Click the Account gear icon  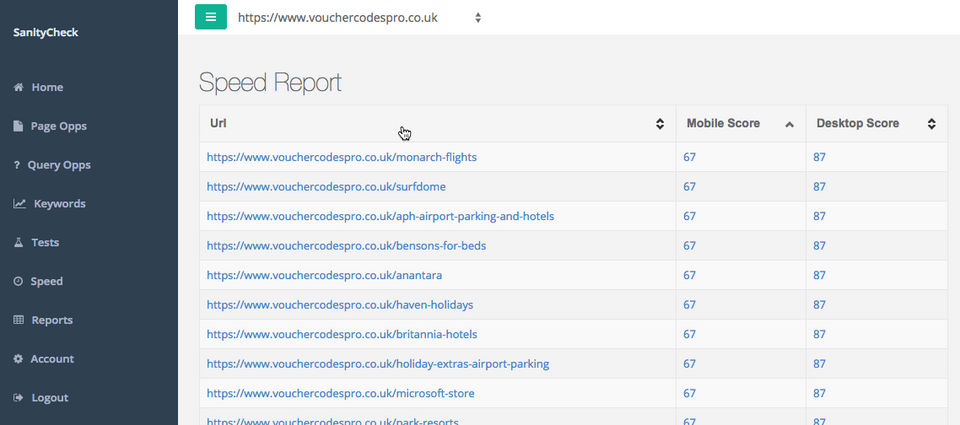[18, 359]
